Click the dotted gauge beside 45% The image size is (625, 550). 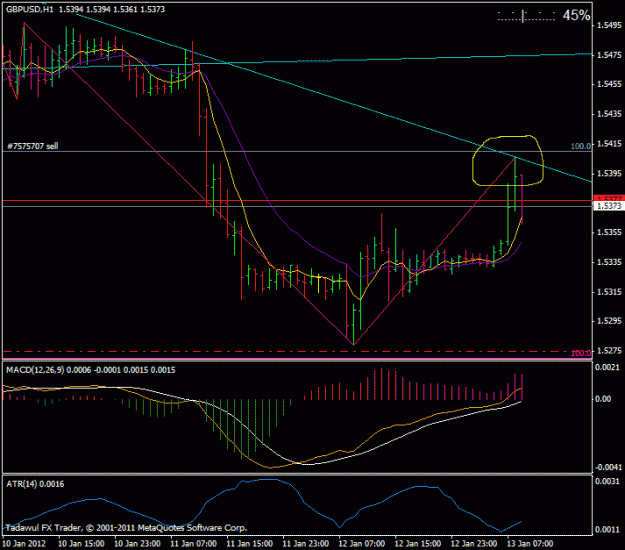(526, 16)
